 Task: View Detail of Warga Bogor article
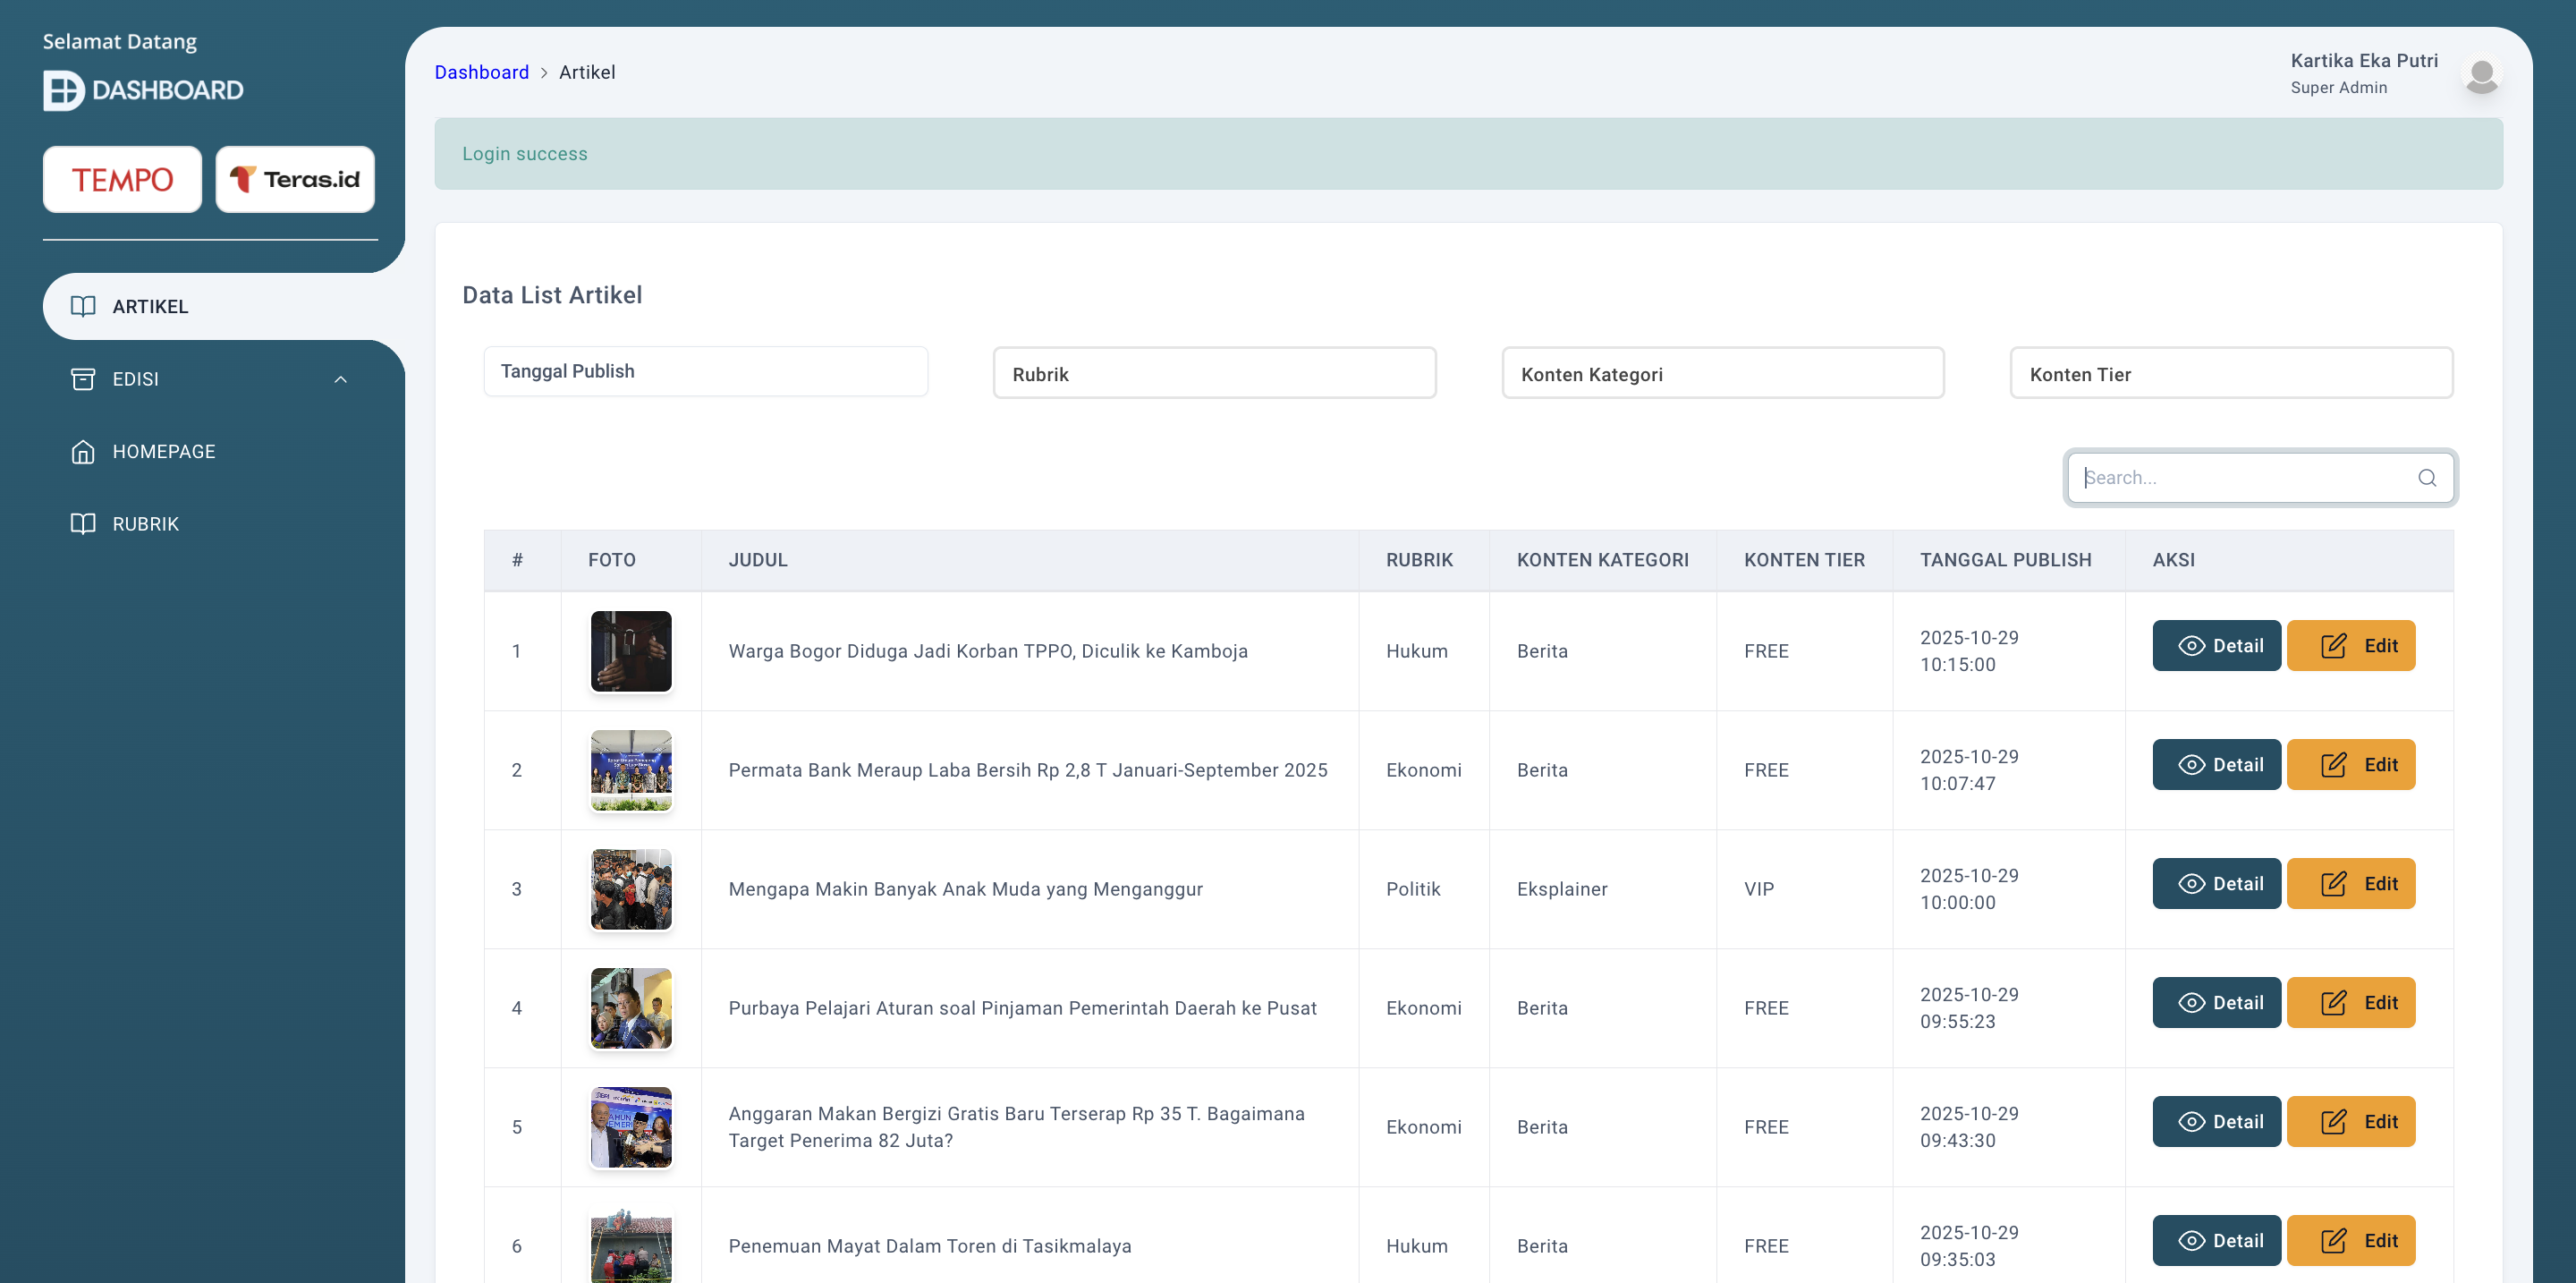point(2216,646)
